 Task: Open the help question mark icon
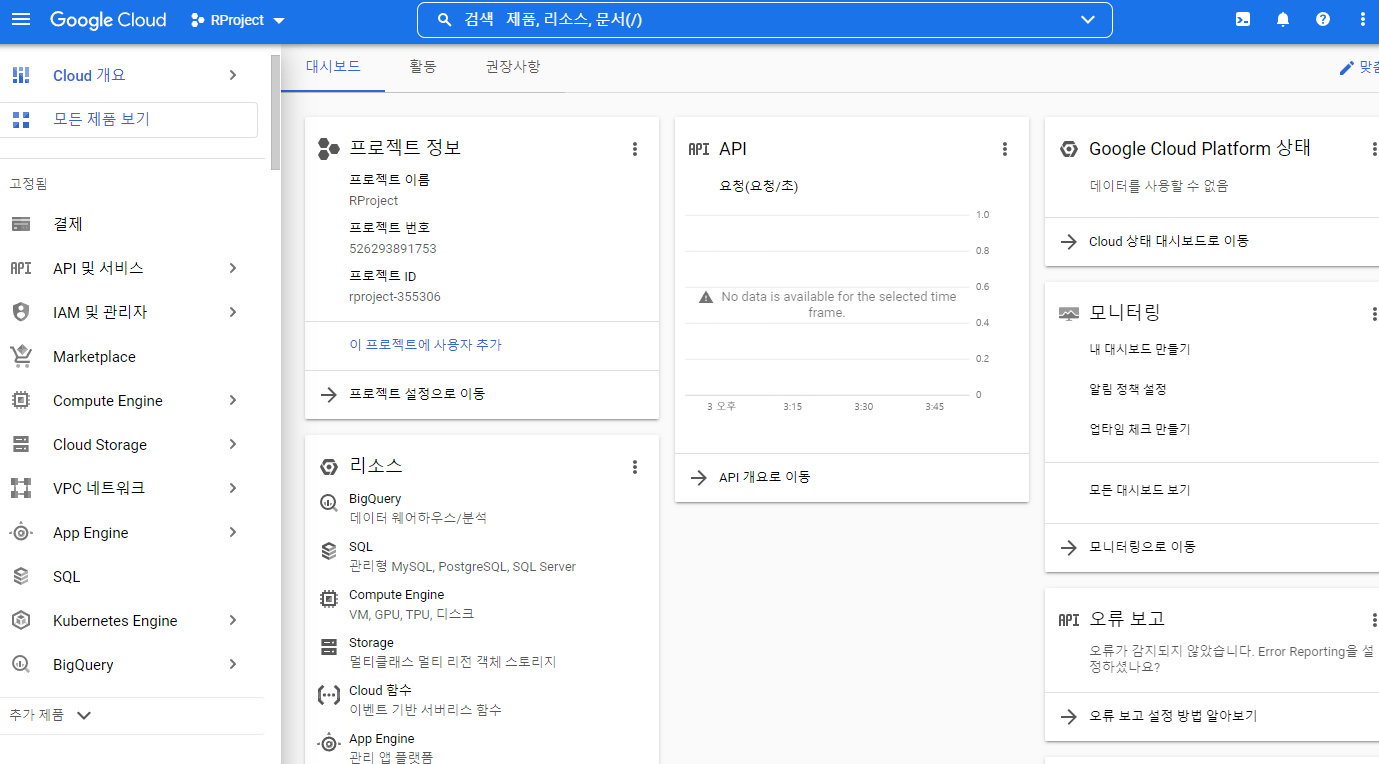(1323, 20)
